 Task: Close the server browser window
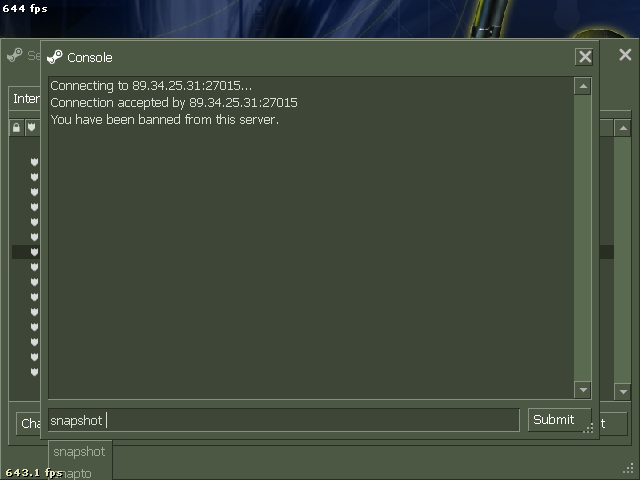[x=625, y=55]
